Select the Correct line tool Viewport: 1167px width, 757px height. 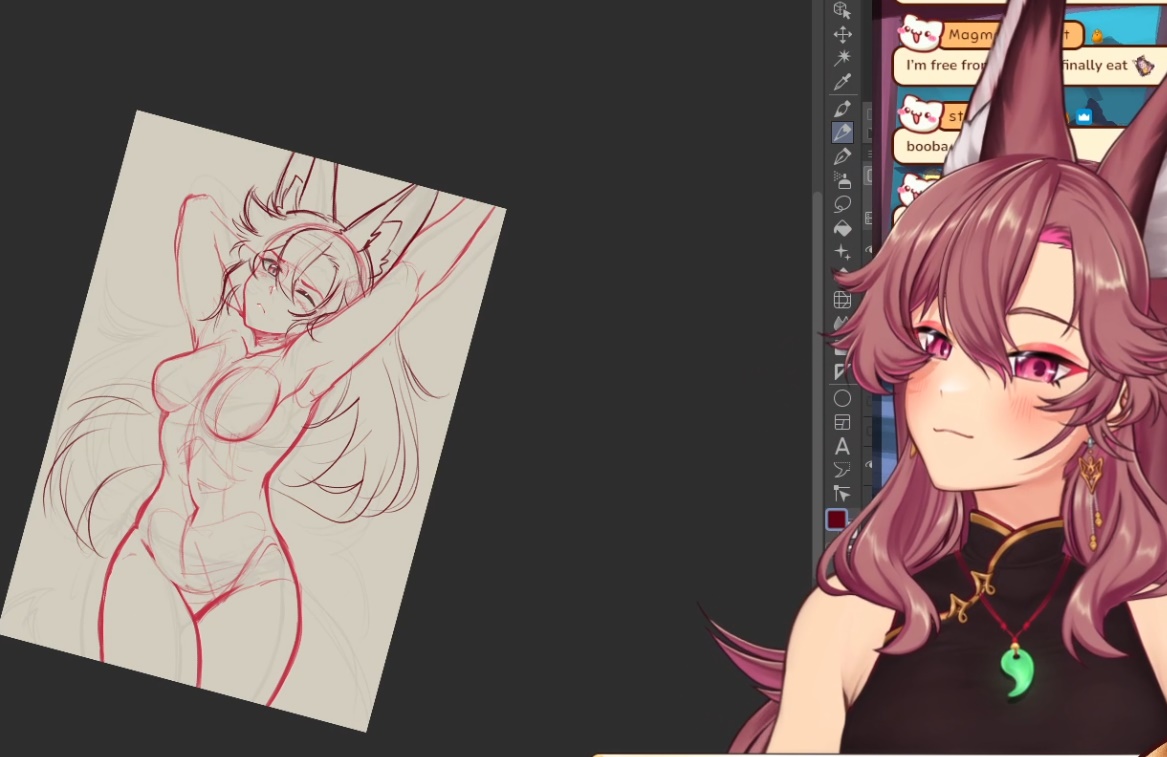pyautogui.click(x=843, y=494)
